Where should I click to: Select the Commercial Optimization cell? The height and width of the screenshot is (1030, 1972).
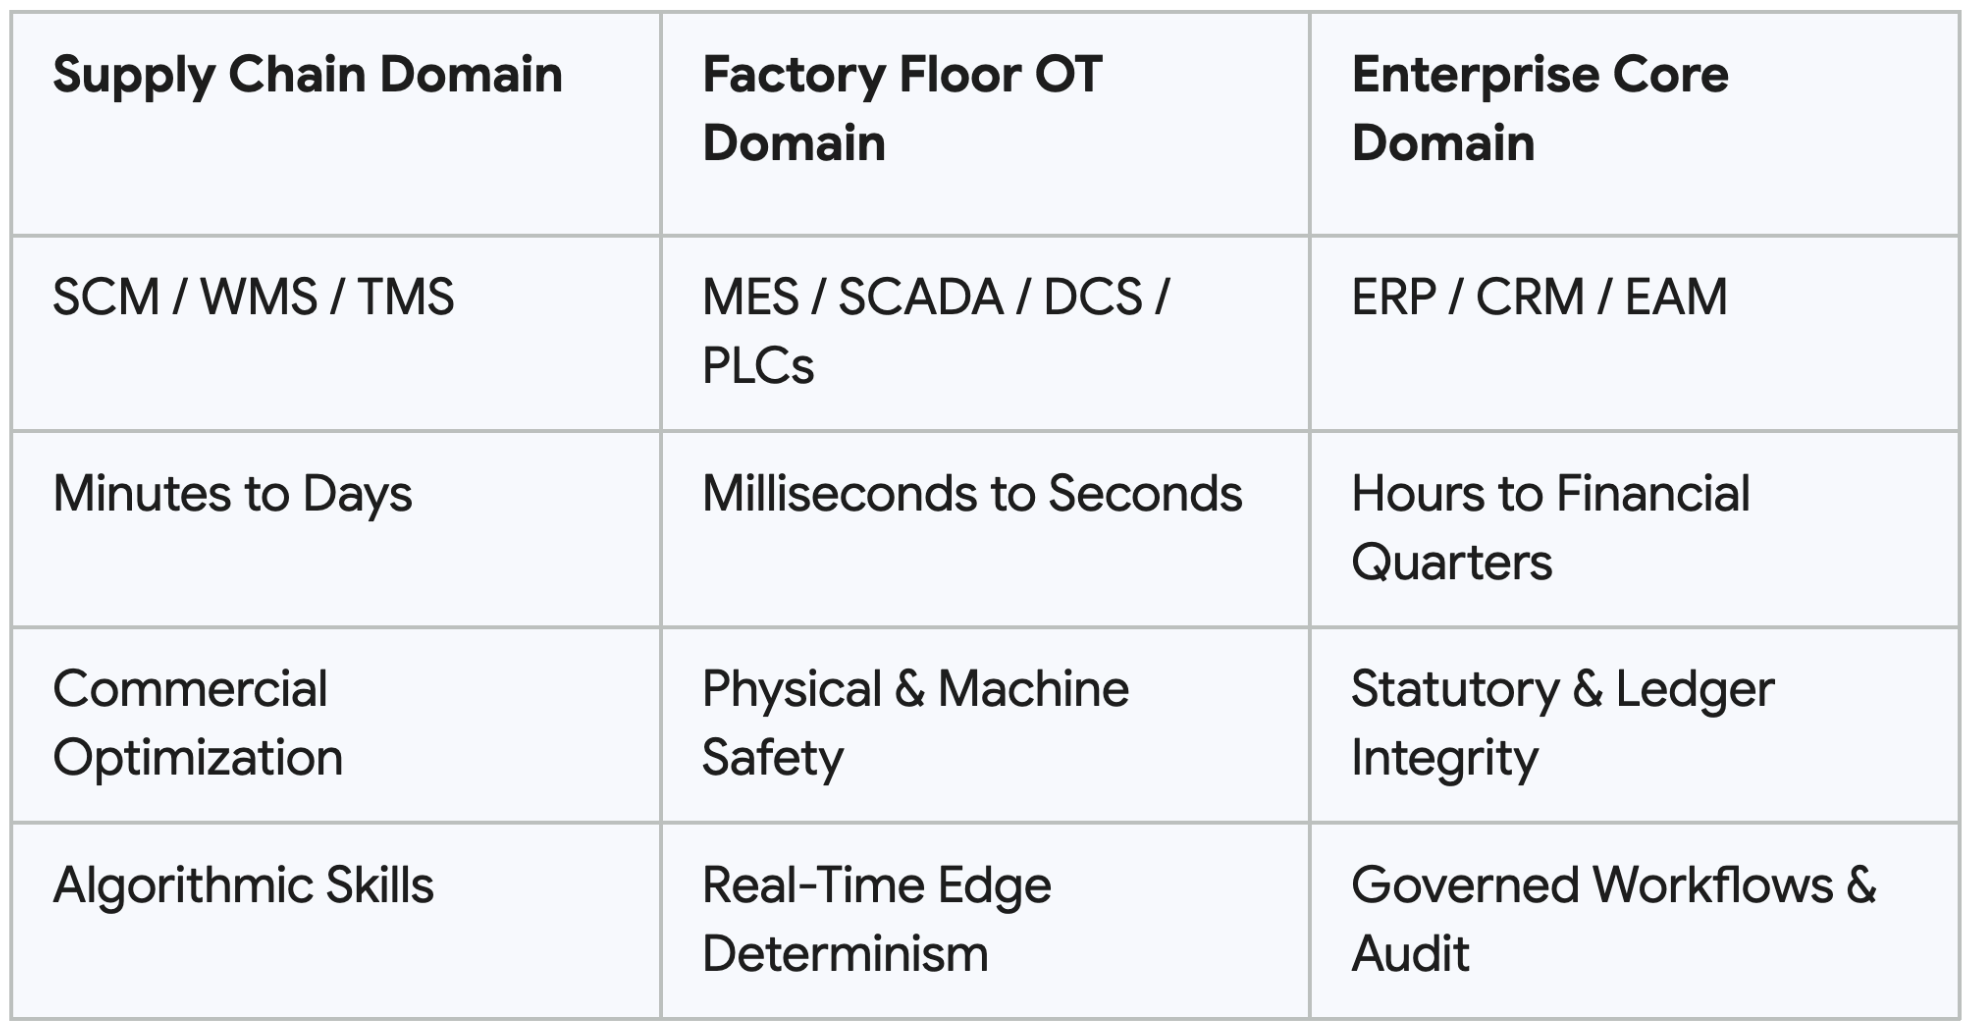[336, 725]
